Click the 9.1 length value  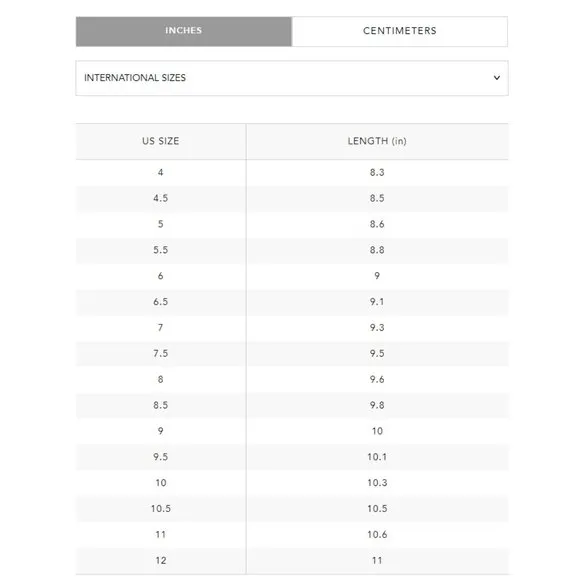(377, 302)
